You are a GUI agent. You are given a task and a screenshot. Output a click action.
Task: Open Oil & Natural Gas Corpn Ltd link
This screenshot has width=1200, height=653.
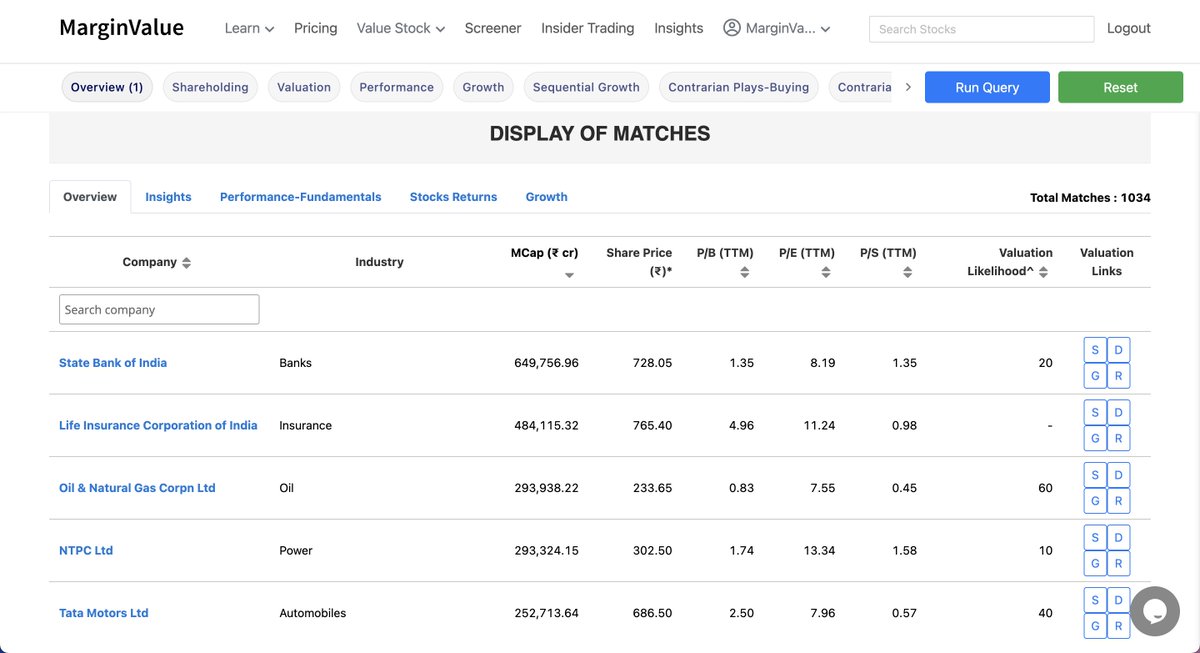tap(137, 488)
